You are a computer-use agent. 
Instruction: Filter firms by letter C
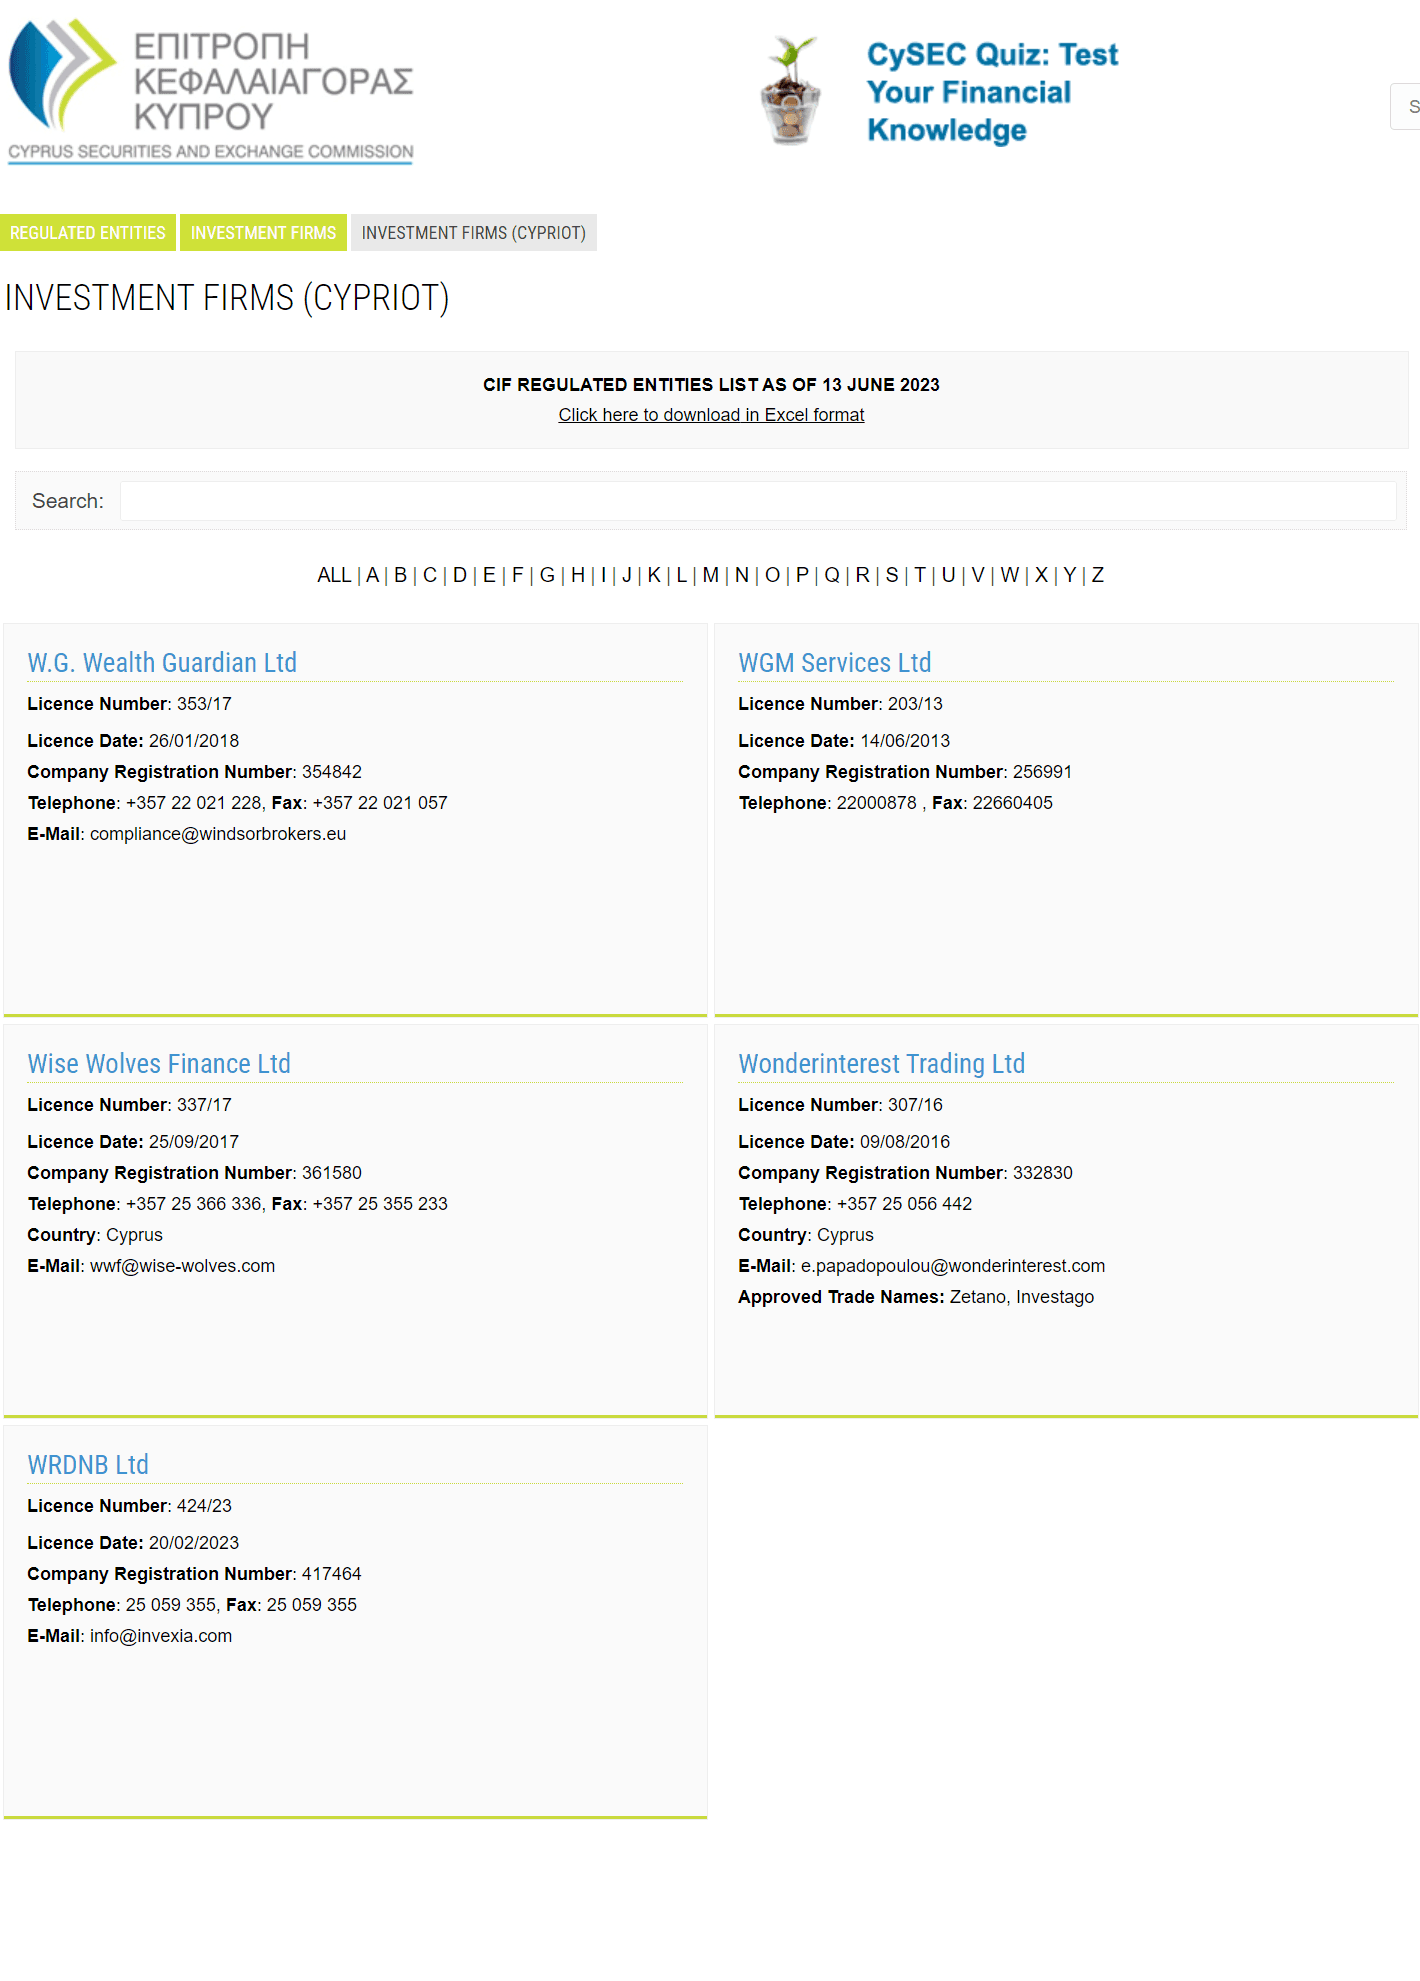pyautogui.click(x=430, y=575)
